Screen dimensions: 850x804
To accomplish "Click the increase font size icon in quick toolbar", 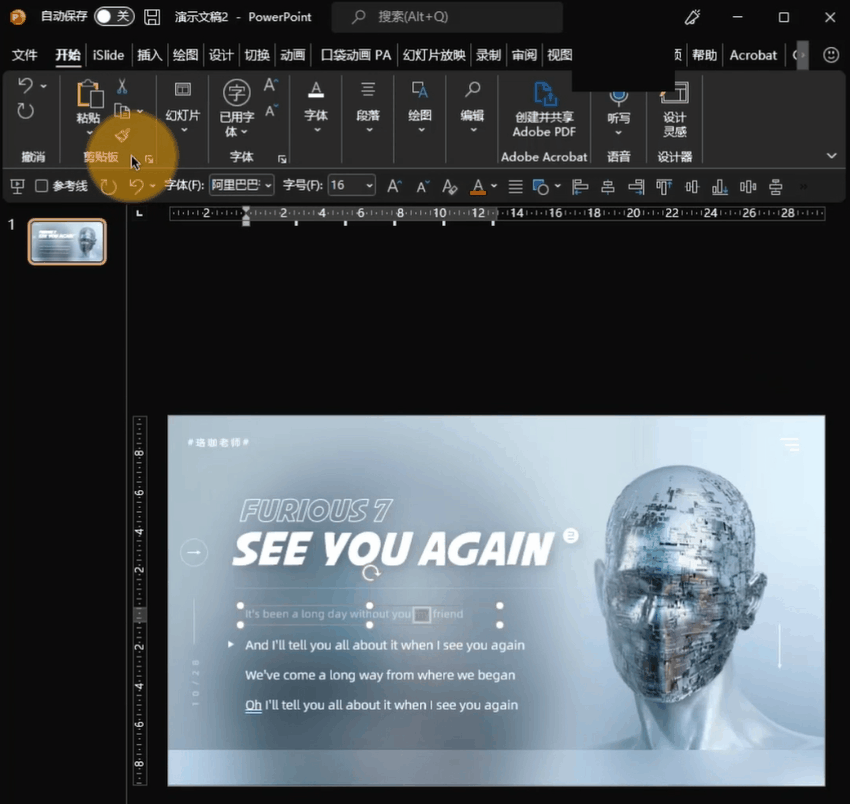I will 394,186.
